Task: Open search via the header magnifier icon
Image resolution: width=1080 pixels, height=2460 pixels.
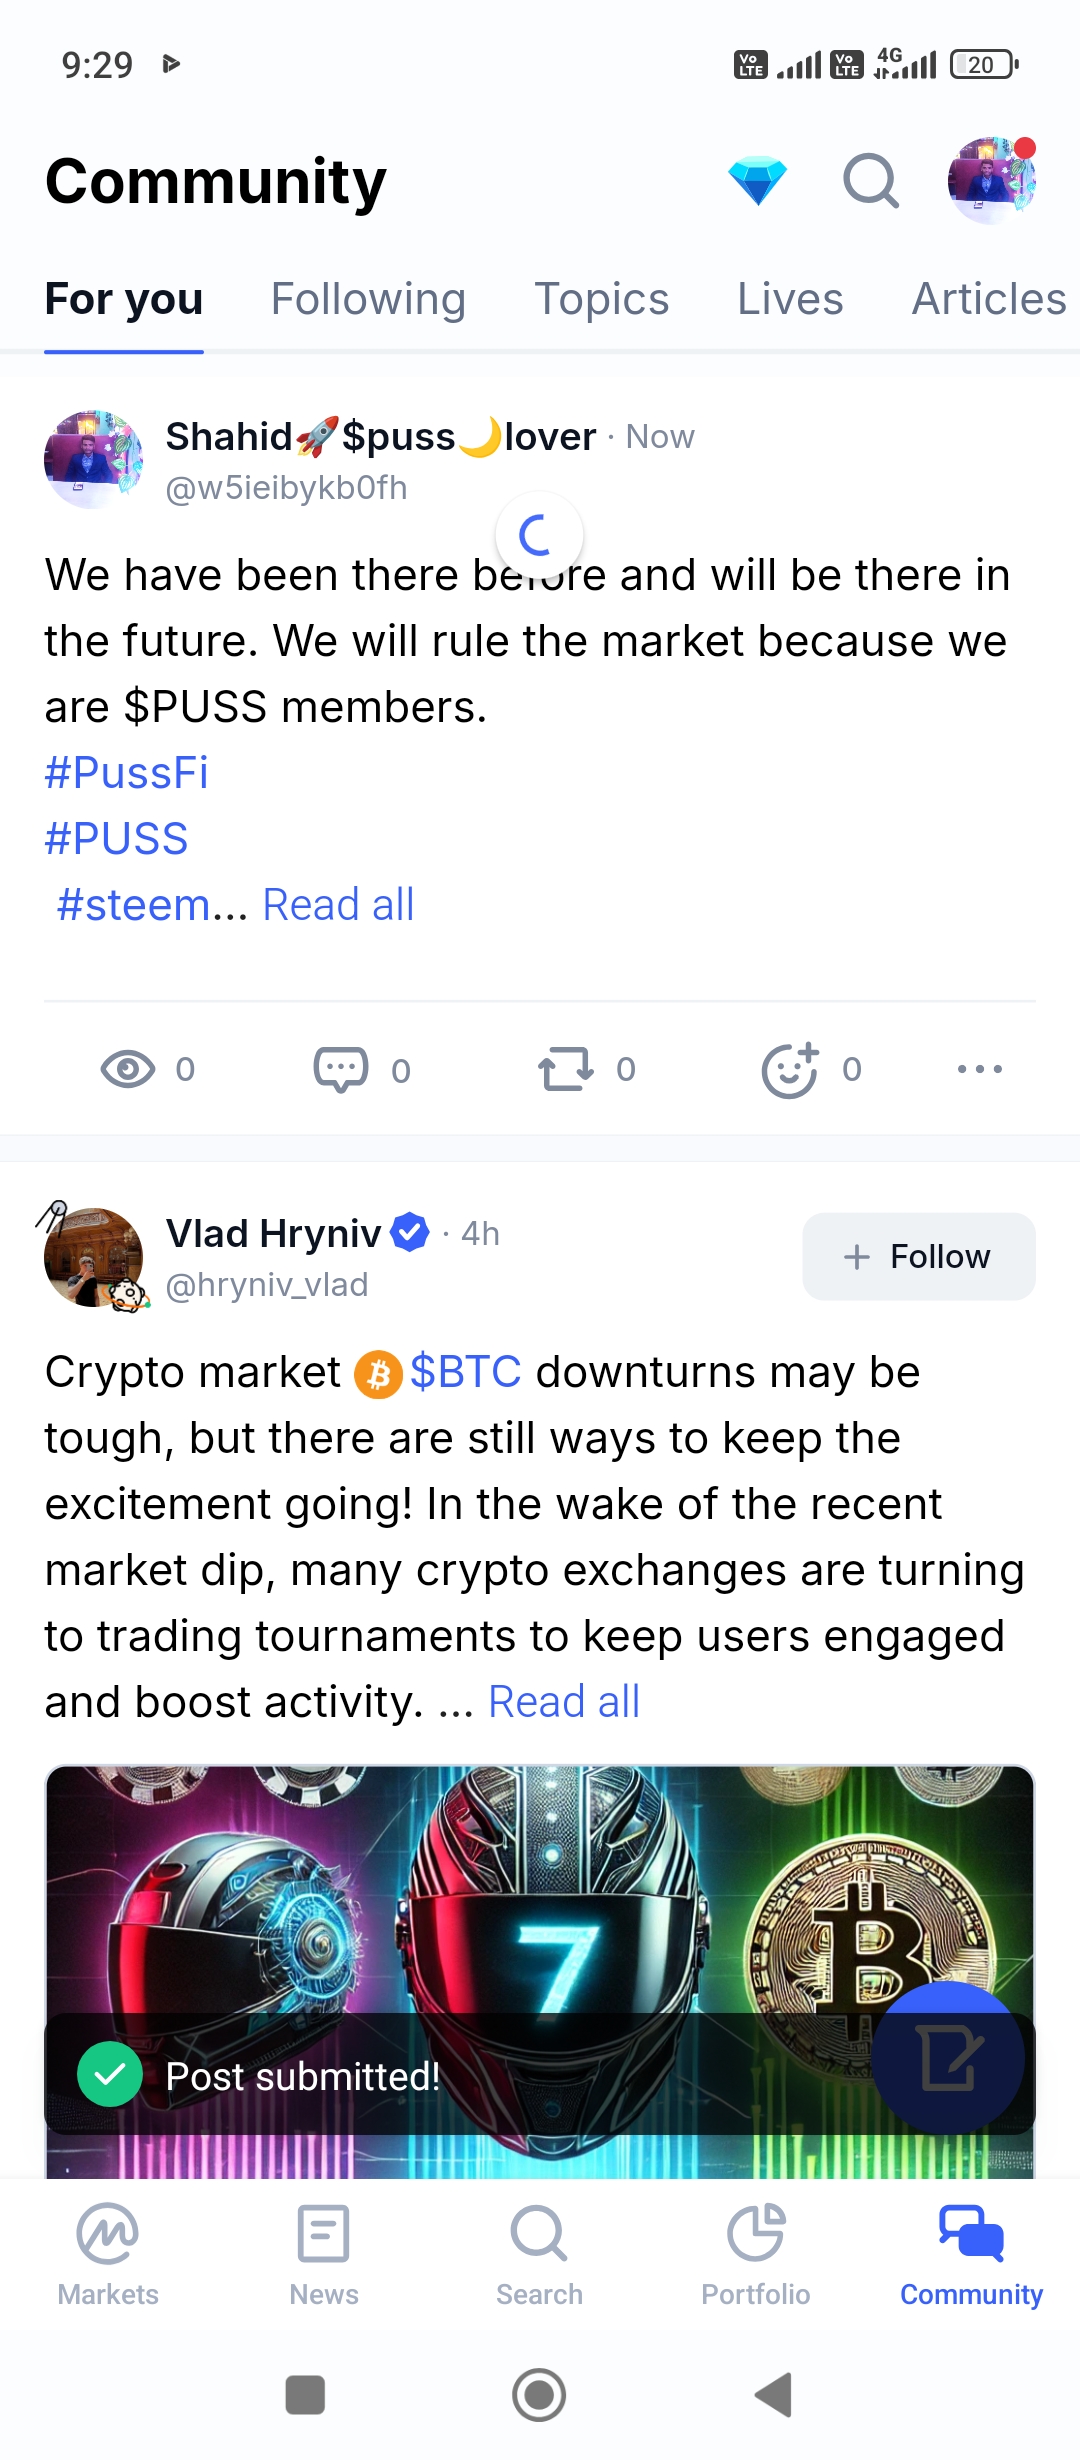Action: click(x=870, y=181)
